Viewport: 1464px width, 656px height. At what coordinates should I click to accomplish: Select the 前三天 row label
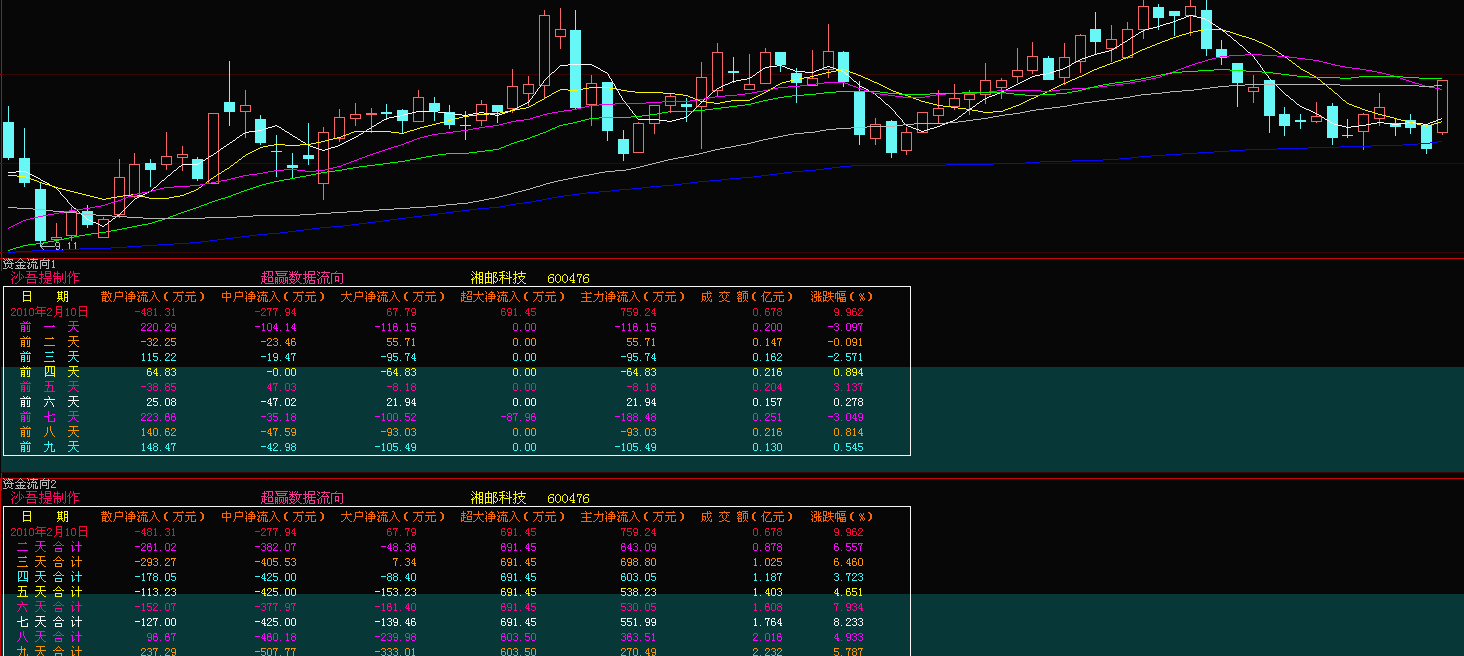pyautogui.click(x=49, y=357)
